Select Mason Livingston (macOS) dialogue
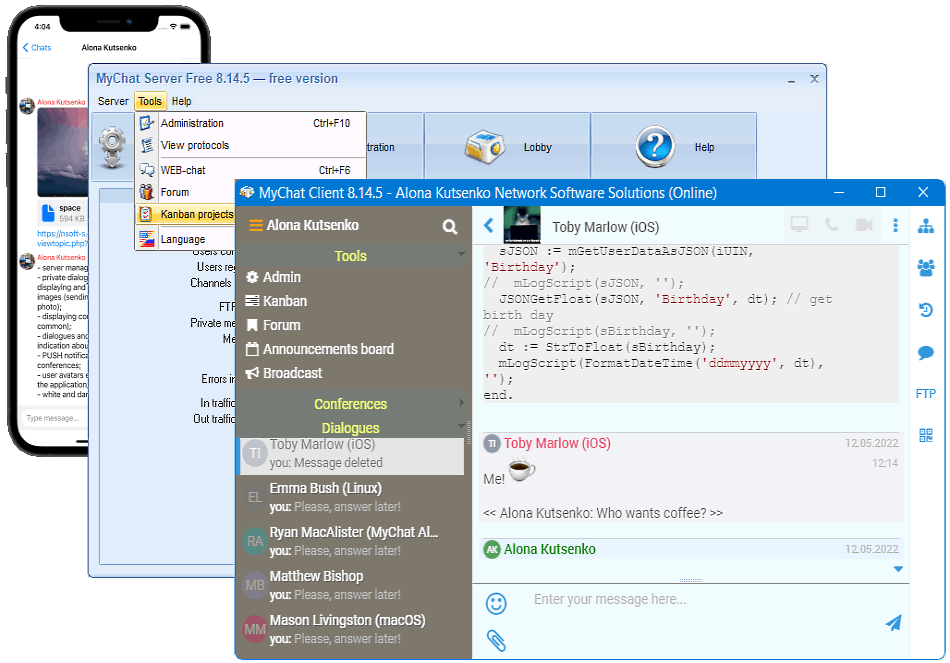The width and height of the screenshot is (950, 663). [352, 629]
